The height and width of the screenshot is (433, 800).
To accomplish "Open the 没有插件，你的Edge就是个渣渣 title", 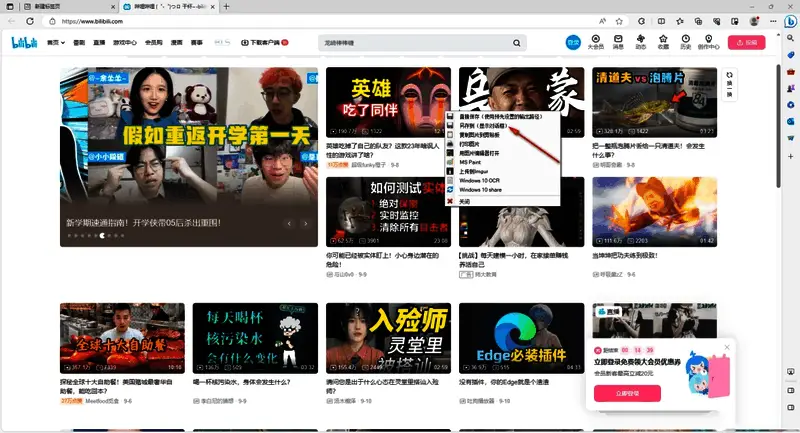I will coord(504,382).
